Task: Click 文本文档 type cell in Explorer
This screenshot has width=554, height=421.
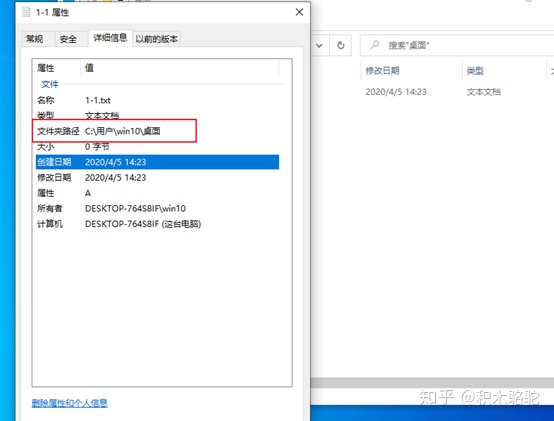Action: pyautogui.click(x=483, y=92)
